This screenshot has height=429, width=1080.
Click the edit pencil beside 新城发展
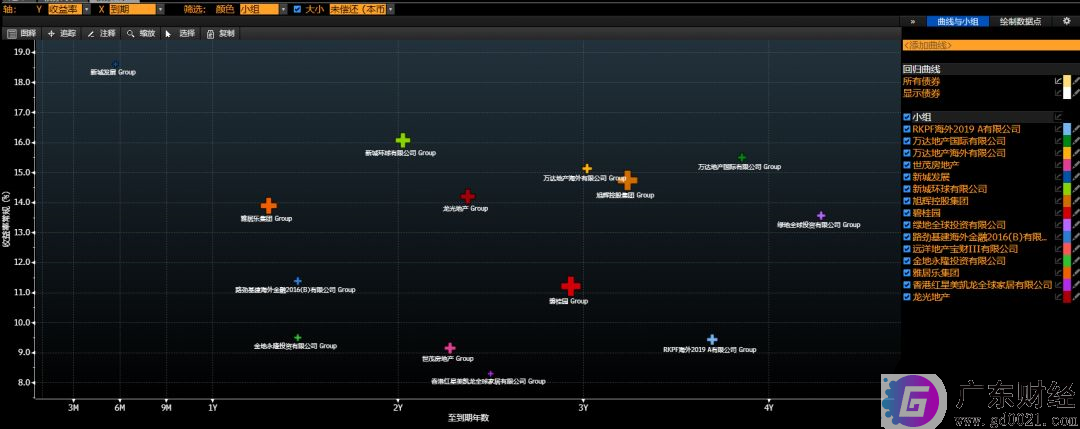[1076, 177]
